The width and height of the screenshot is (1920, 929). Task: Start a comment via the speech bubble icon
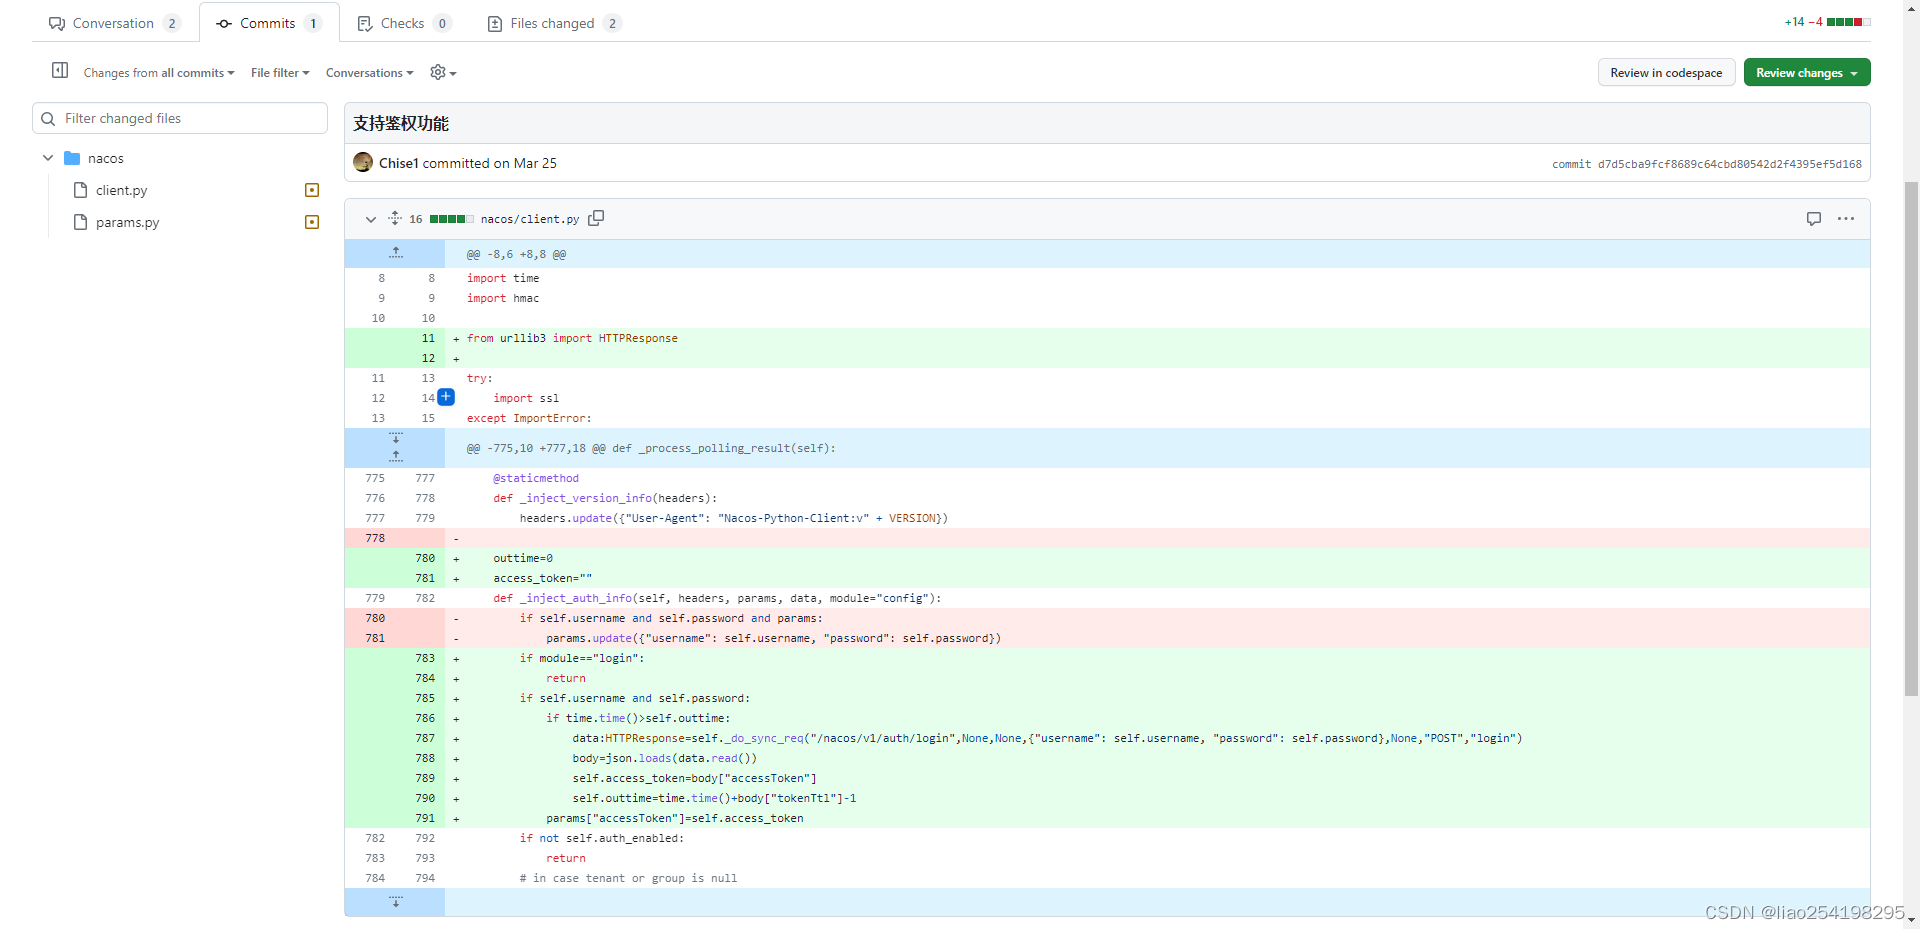[x=1813, y=218]
